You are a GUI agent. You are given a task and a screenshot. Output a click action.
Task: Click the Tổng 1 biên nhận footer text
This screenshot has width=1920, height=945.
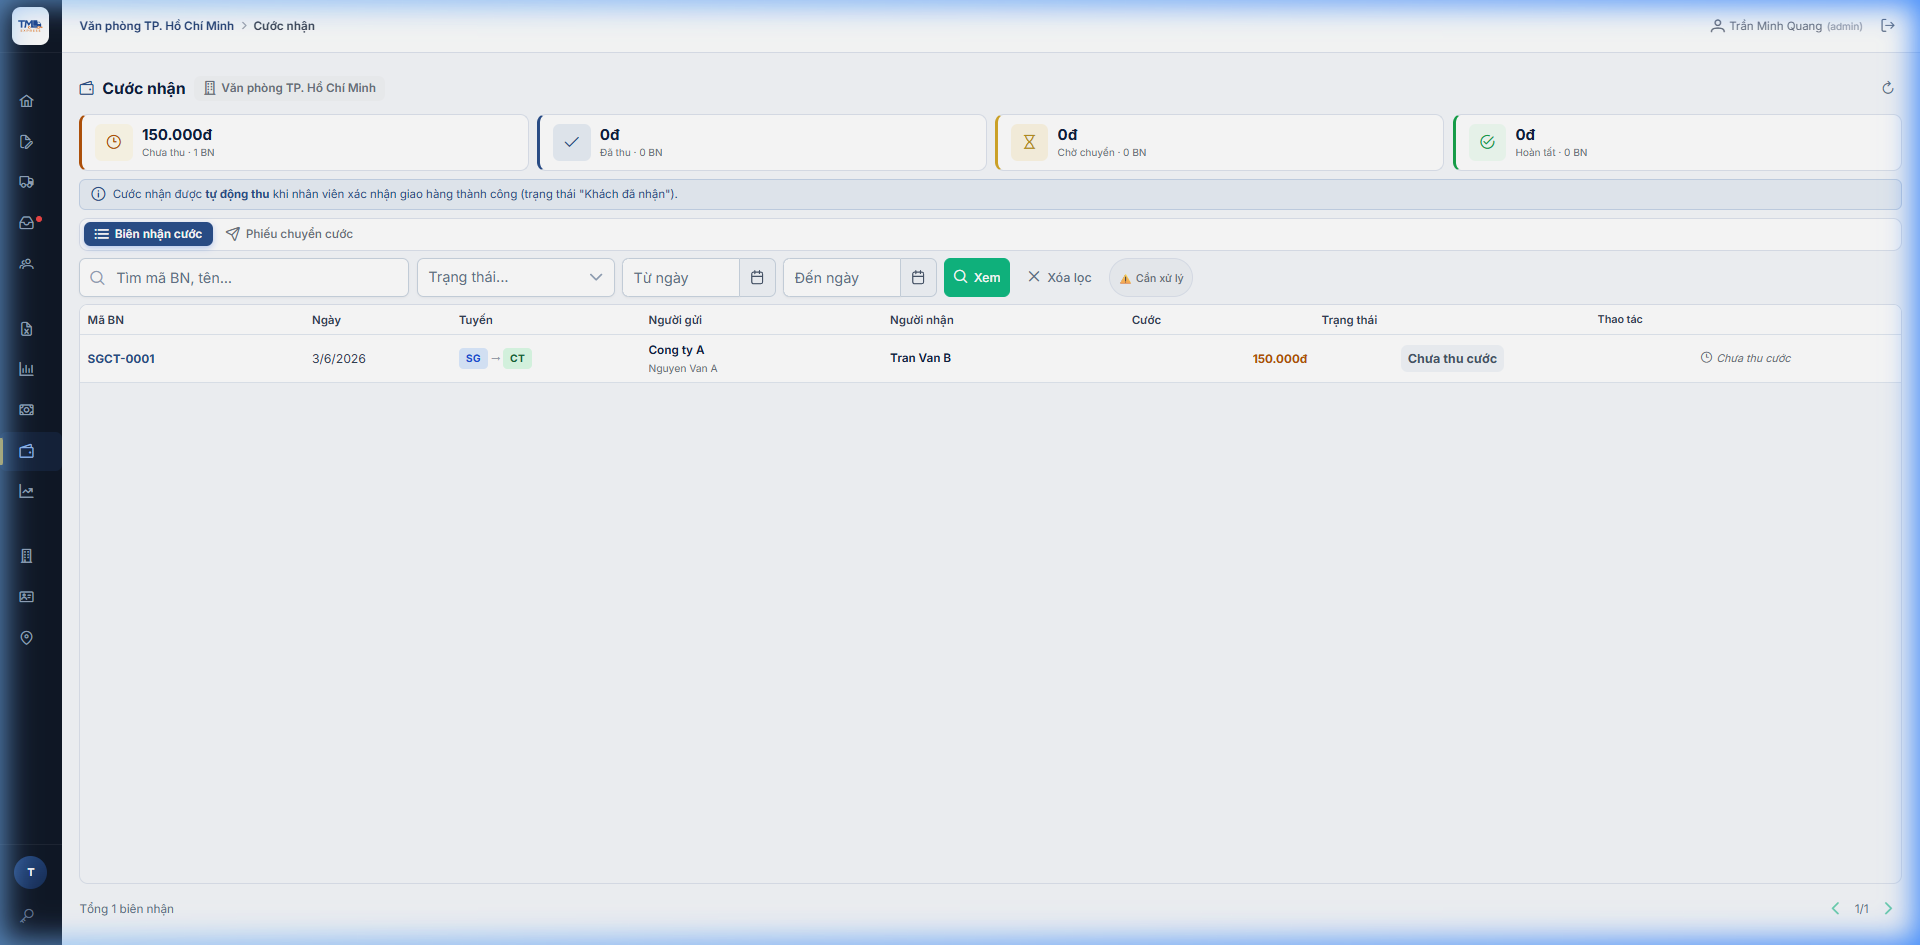[127, 909]
